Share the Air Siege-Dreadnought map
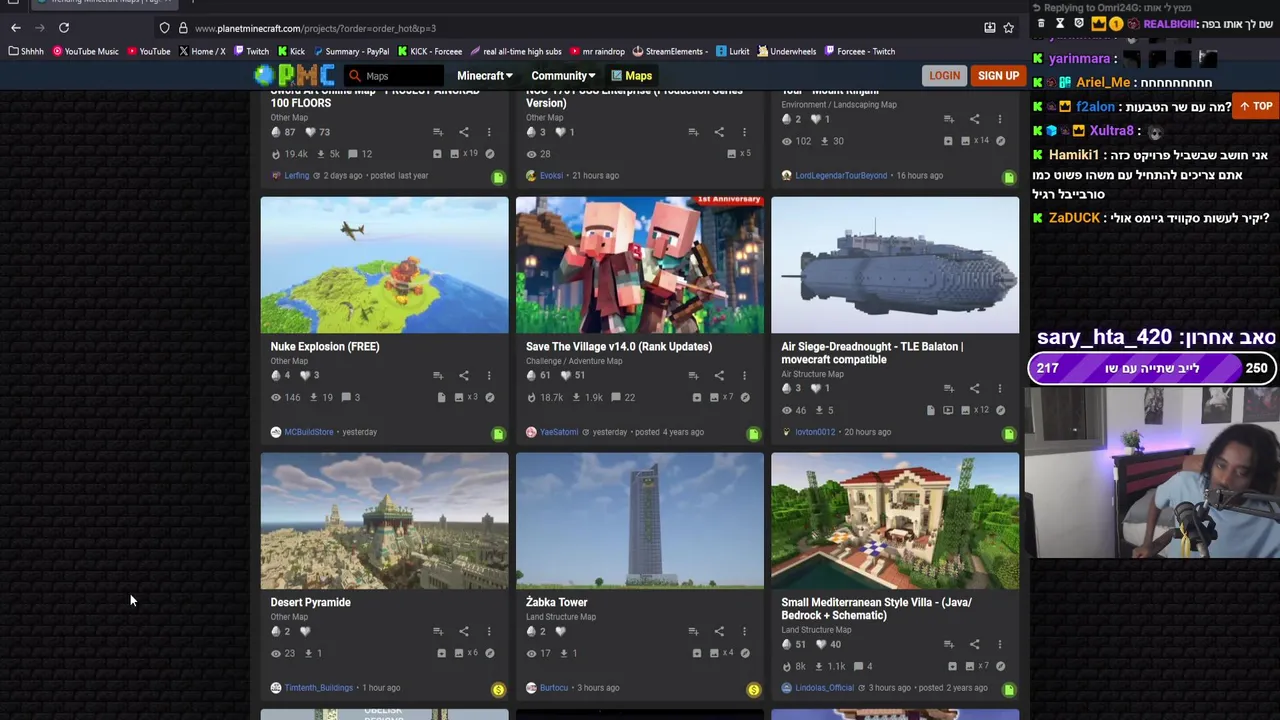 click(x=974, y=388)
